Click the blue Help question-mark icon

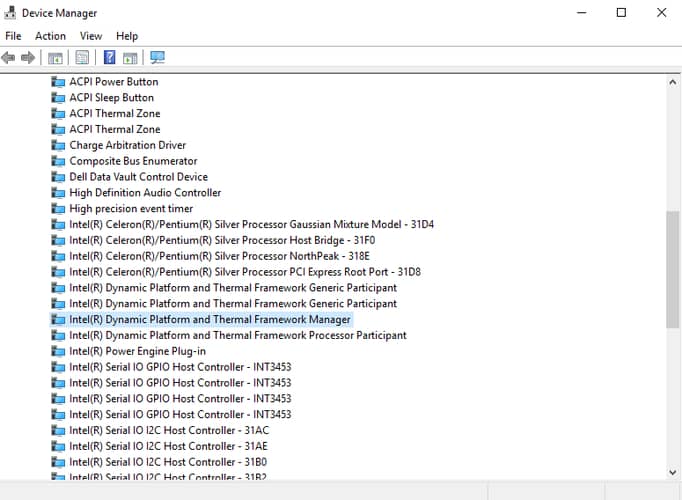(x=110, y=57)
